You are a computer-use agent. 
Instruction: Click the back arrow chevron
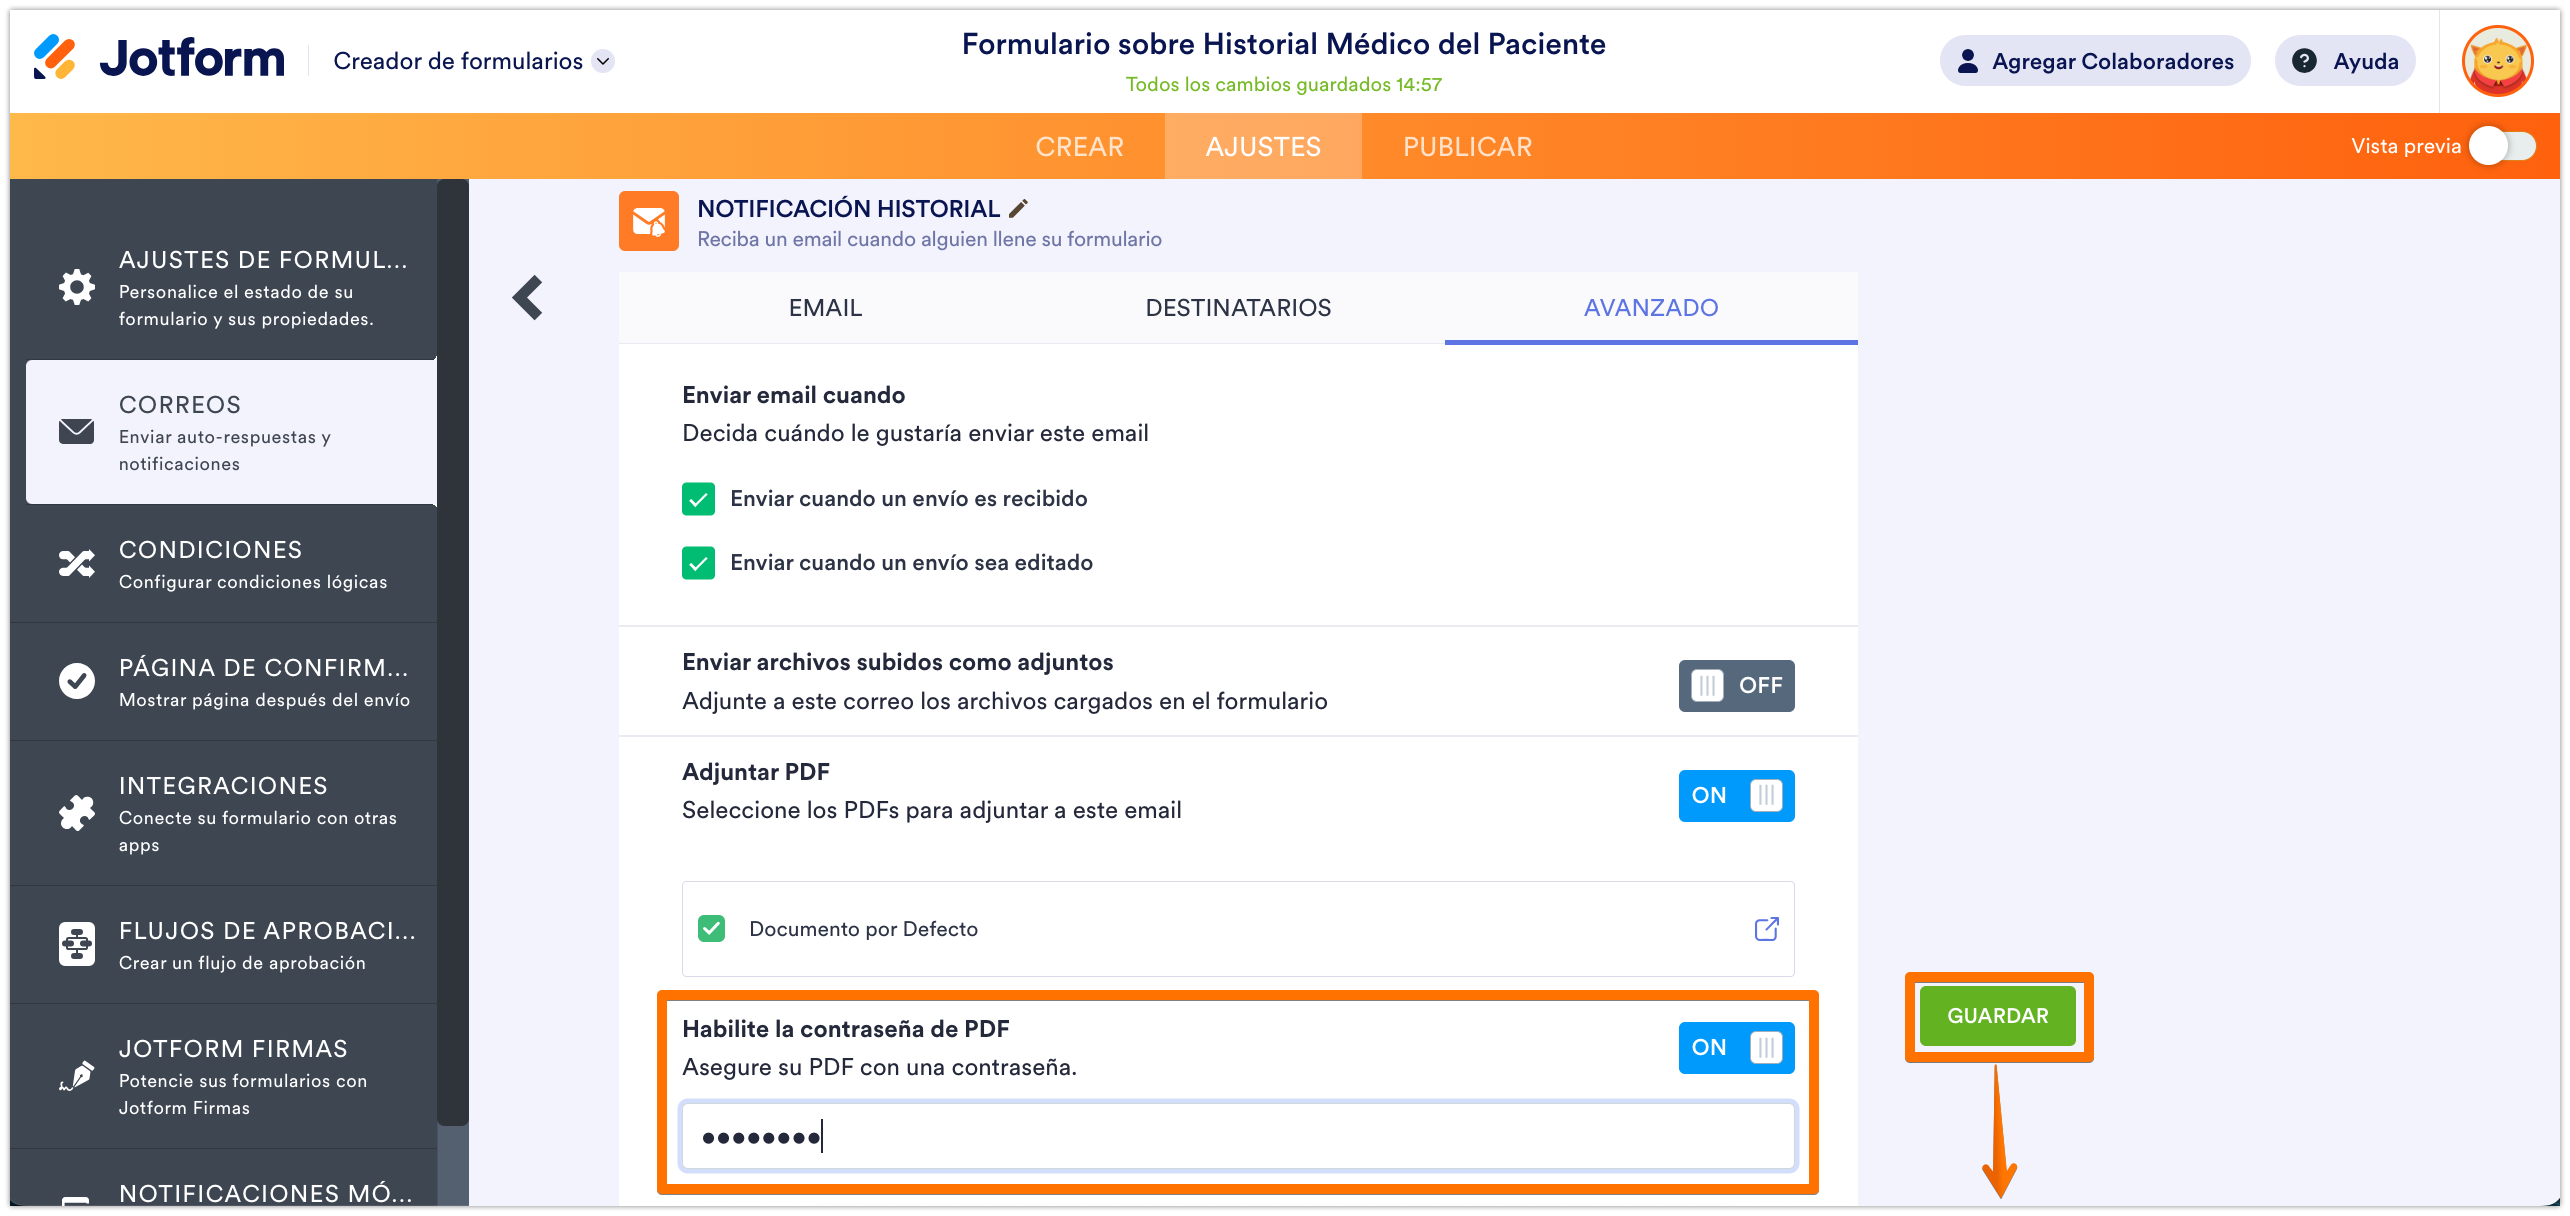(527, 298)
